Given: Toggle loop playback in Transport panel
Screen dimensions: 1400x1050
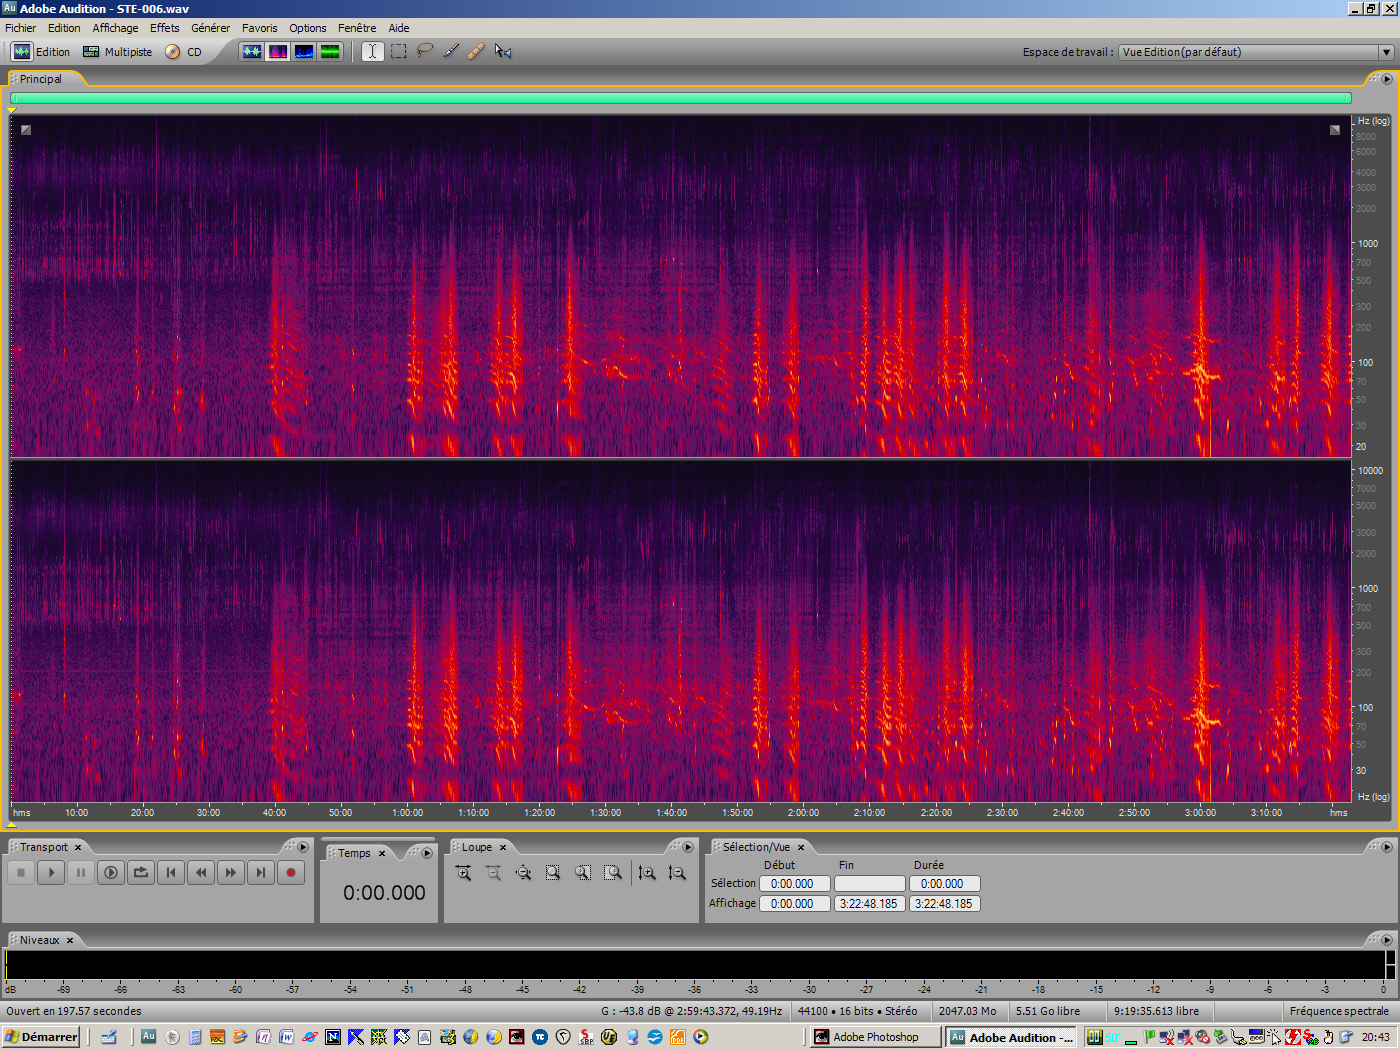Looking at the screenshot, I should [x=140, y=872].
